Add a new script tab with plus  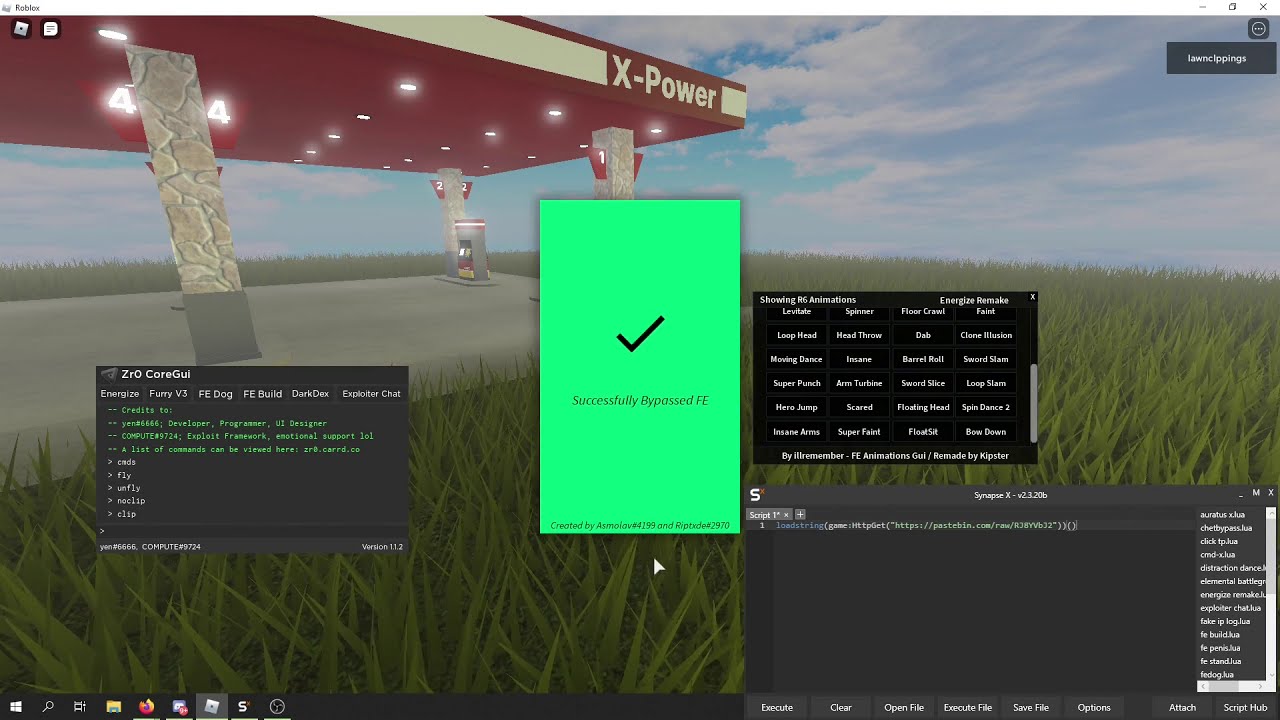click(x=800, y=514)
